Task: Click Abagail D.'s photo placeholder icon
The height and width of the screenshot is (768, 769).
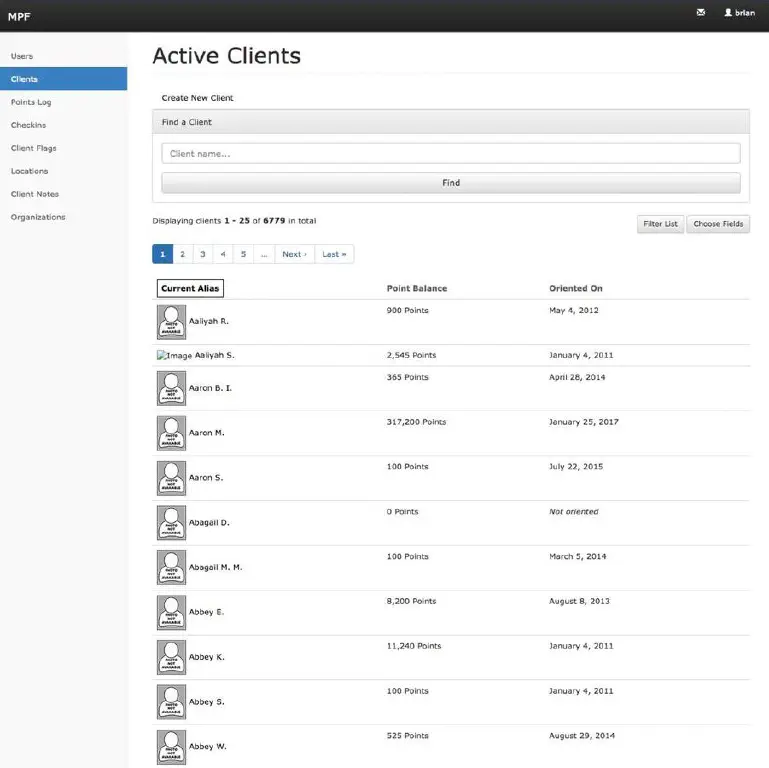Action: [x=171, y=523]
